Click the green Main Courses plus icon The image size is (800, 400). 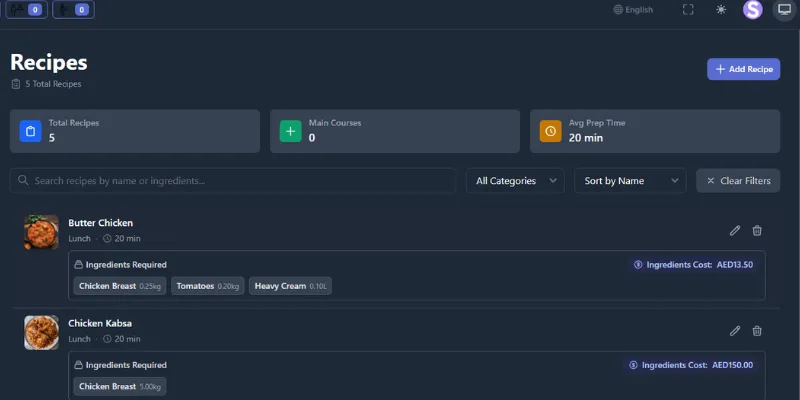(x=290, y=131)
